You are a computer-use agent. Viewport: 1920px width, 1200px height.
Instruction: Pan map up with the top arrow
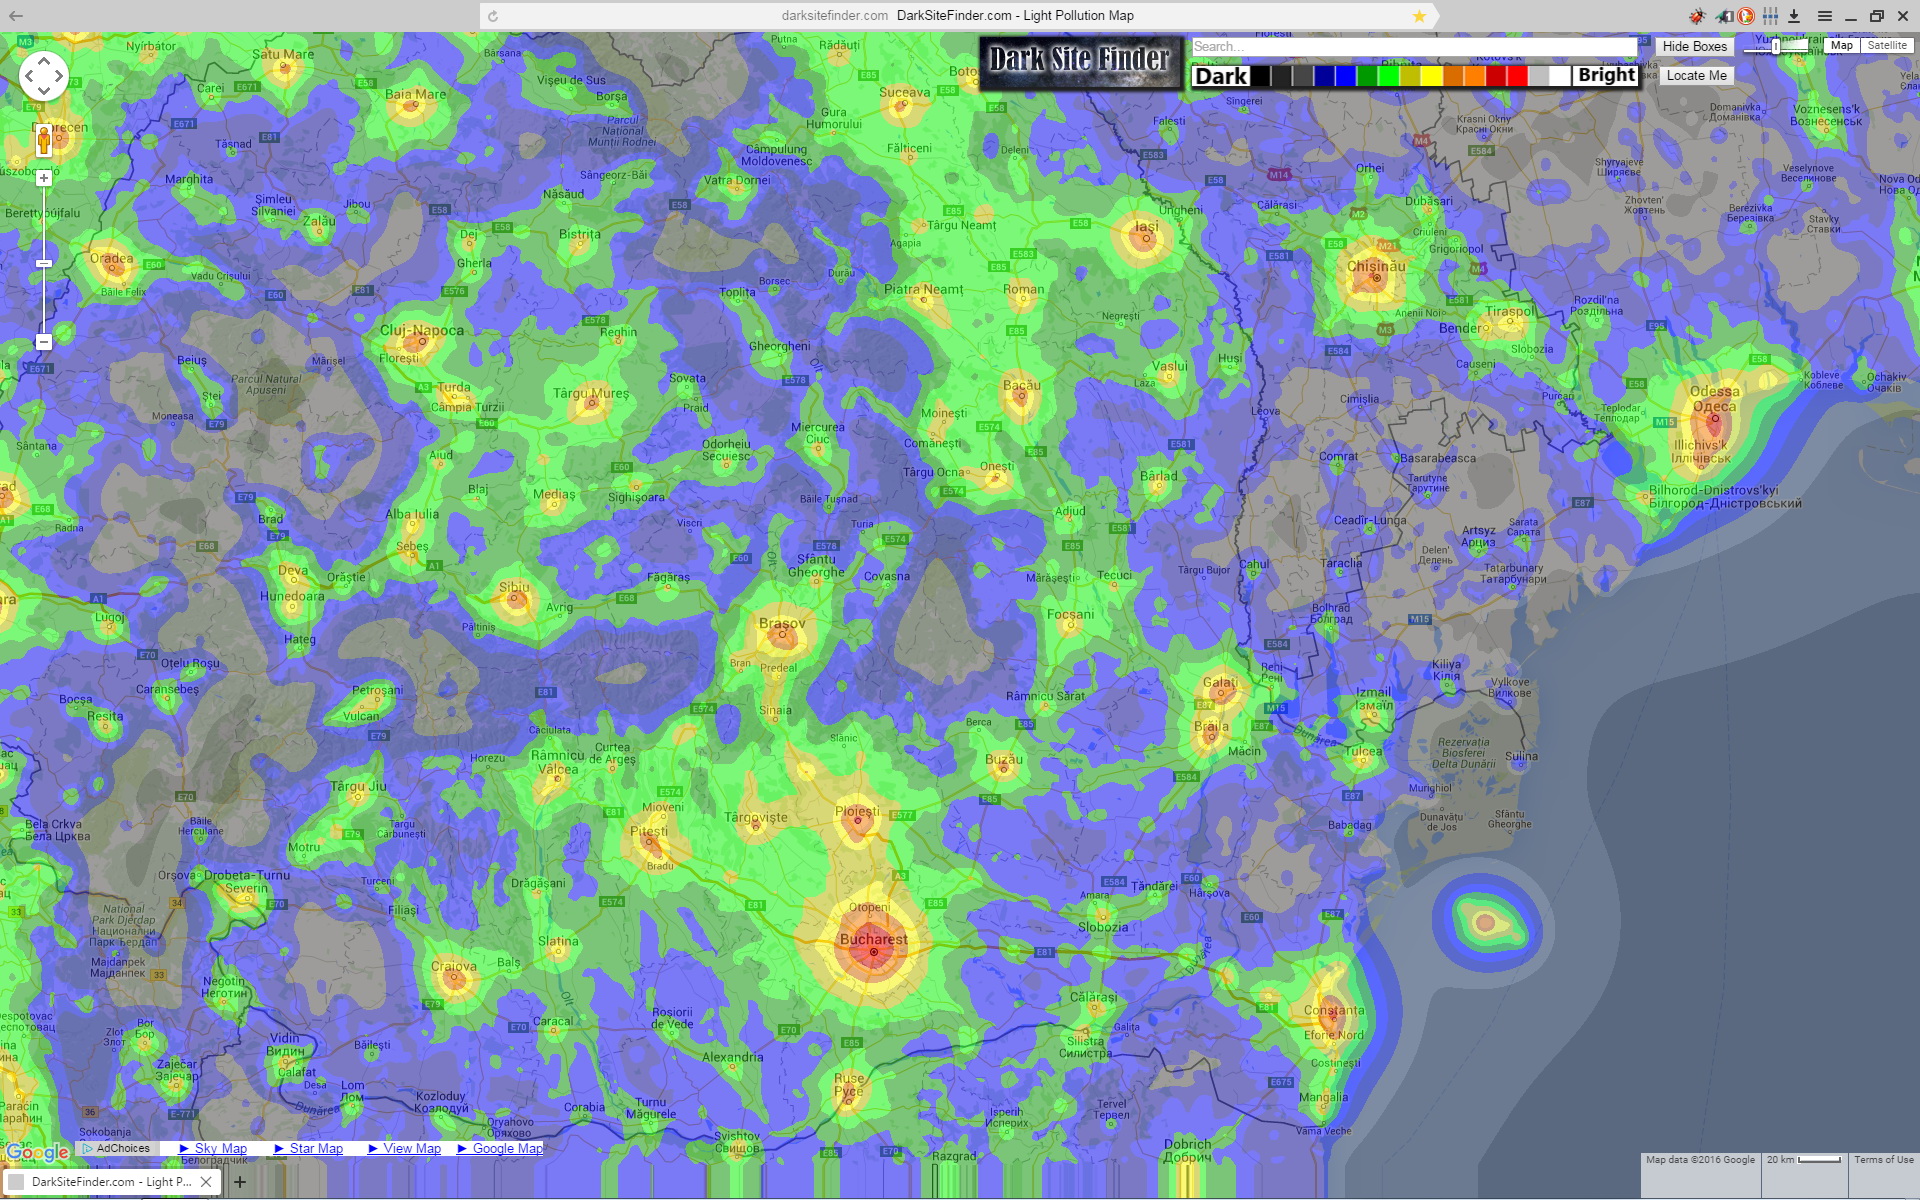(x=44, y=61)
